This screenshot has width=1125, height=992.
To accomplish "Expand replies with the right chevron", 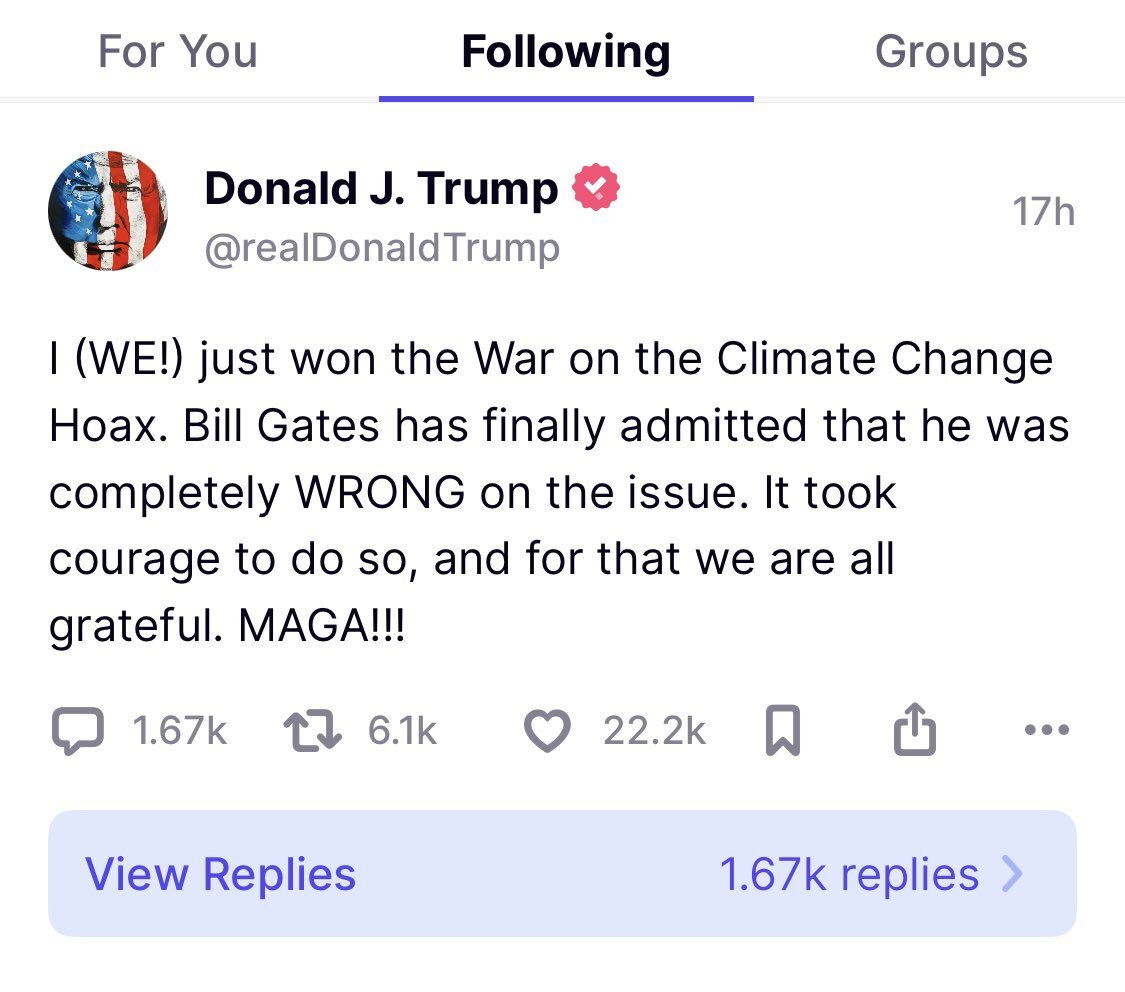I will tap(1013, 874).
